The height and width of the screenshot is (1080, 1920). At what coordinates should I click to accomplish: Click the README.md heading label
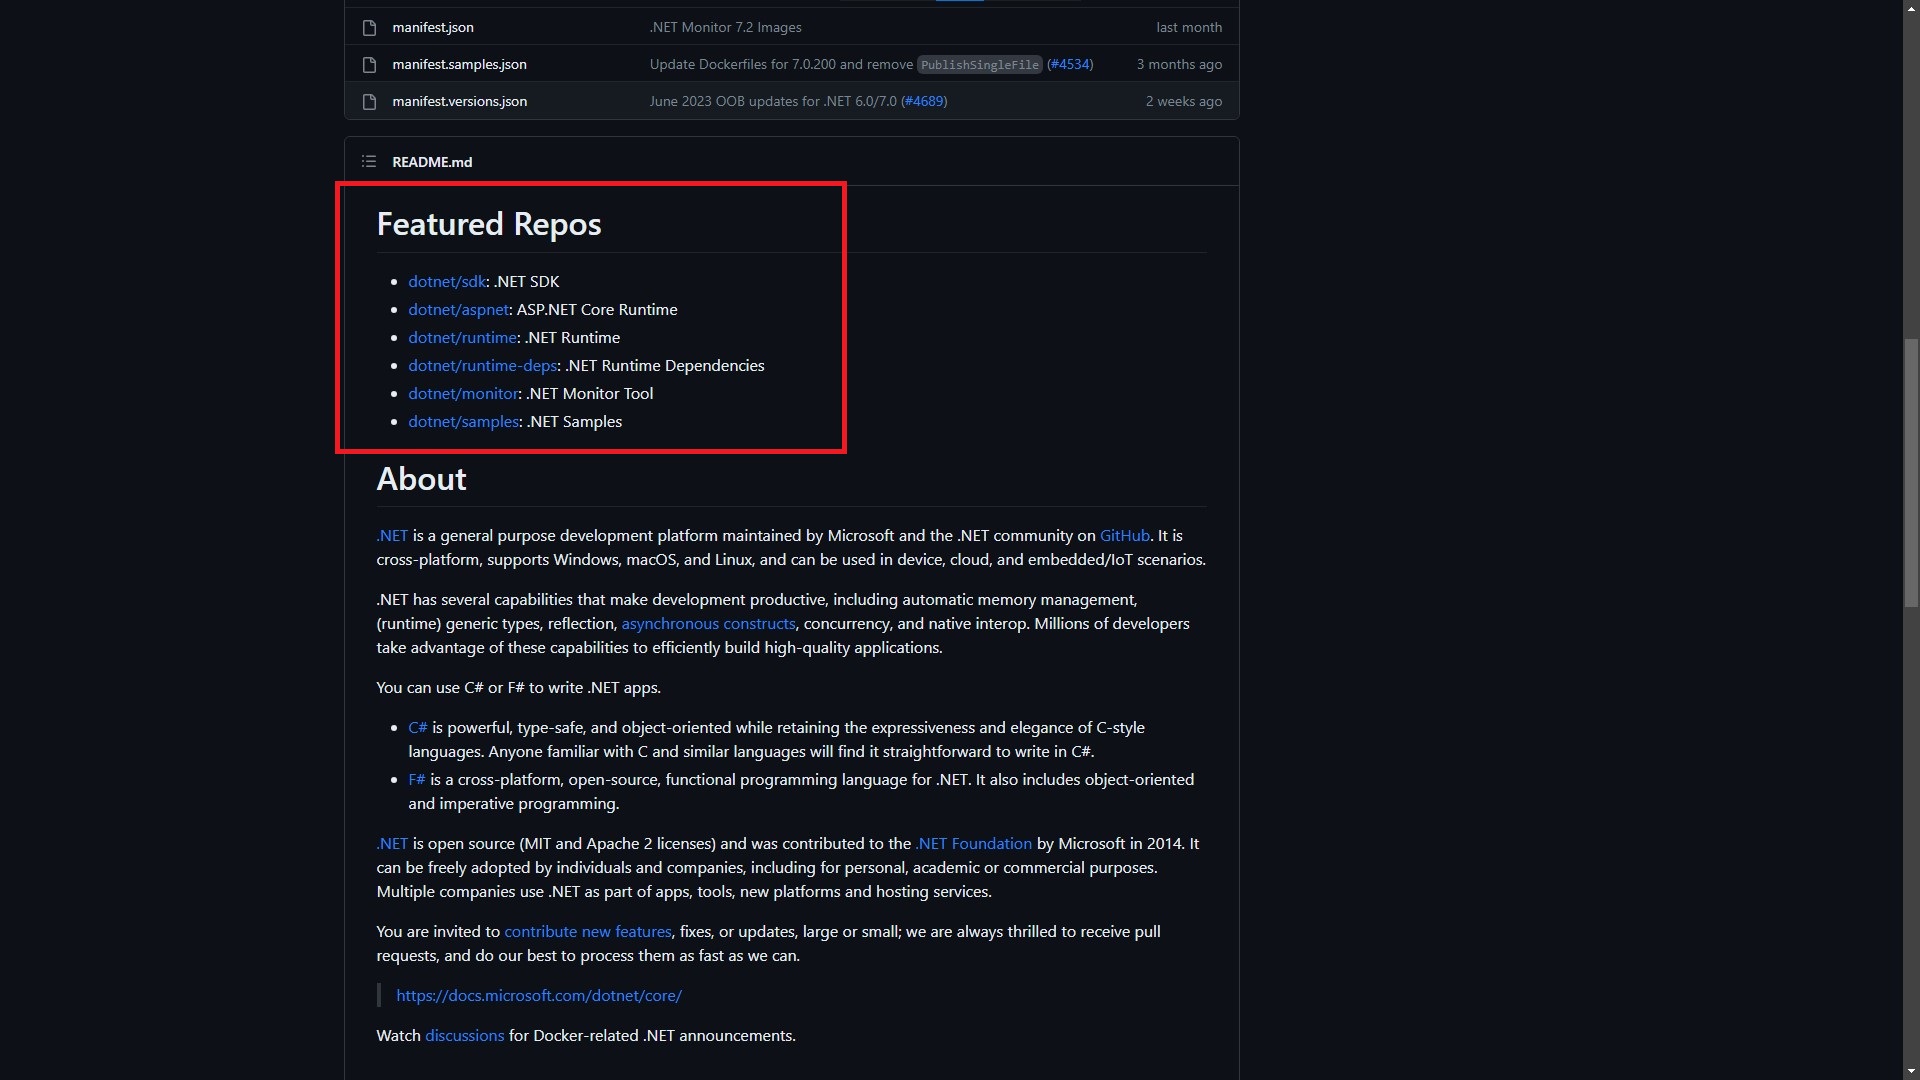pos(432,161)
